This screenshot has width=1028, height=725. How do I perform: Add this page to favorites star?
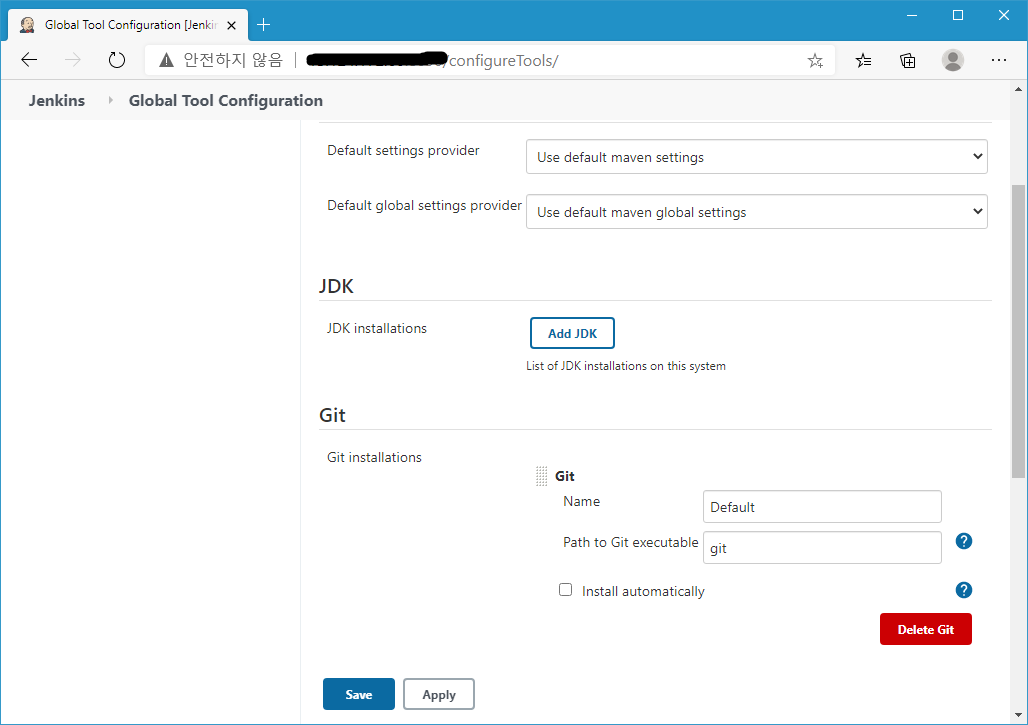tap(815, 61)
